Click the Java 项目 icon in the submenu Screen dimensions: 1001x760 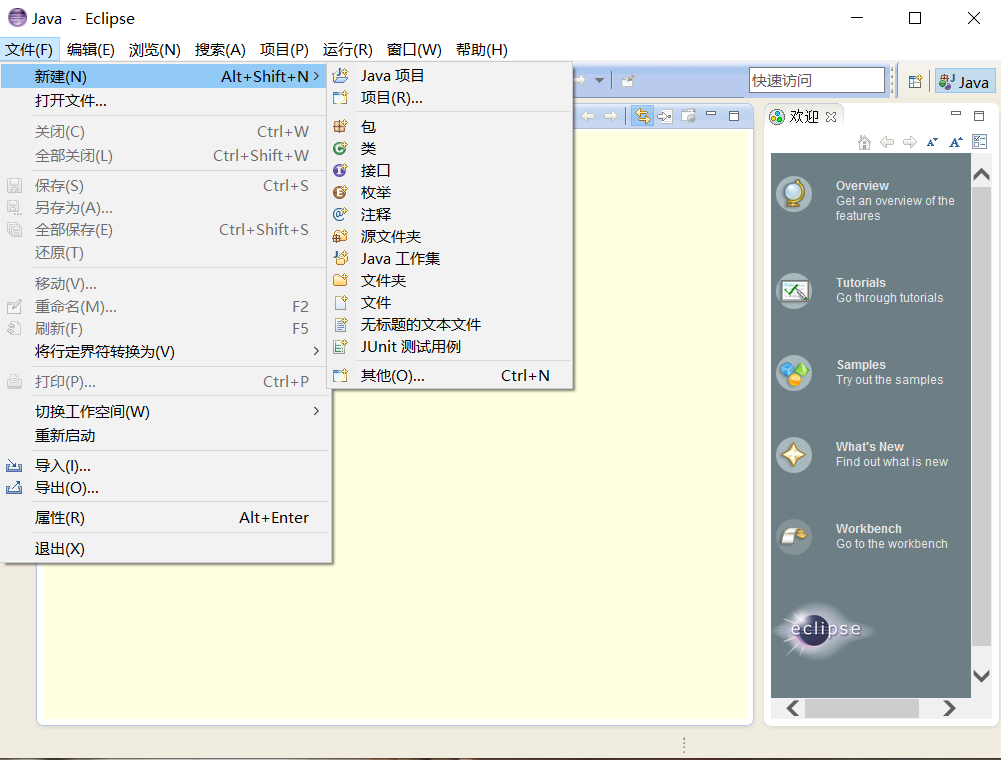pyautogui.click(x=341, y=76)
